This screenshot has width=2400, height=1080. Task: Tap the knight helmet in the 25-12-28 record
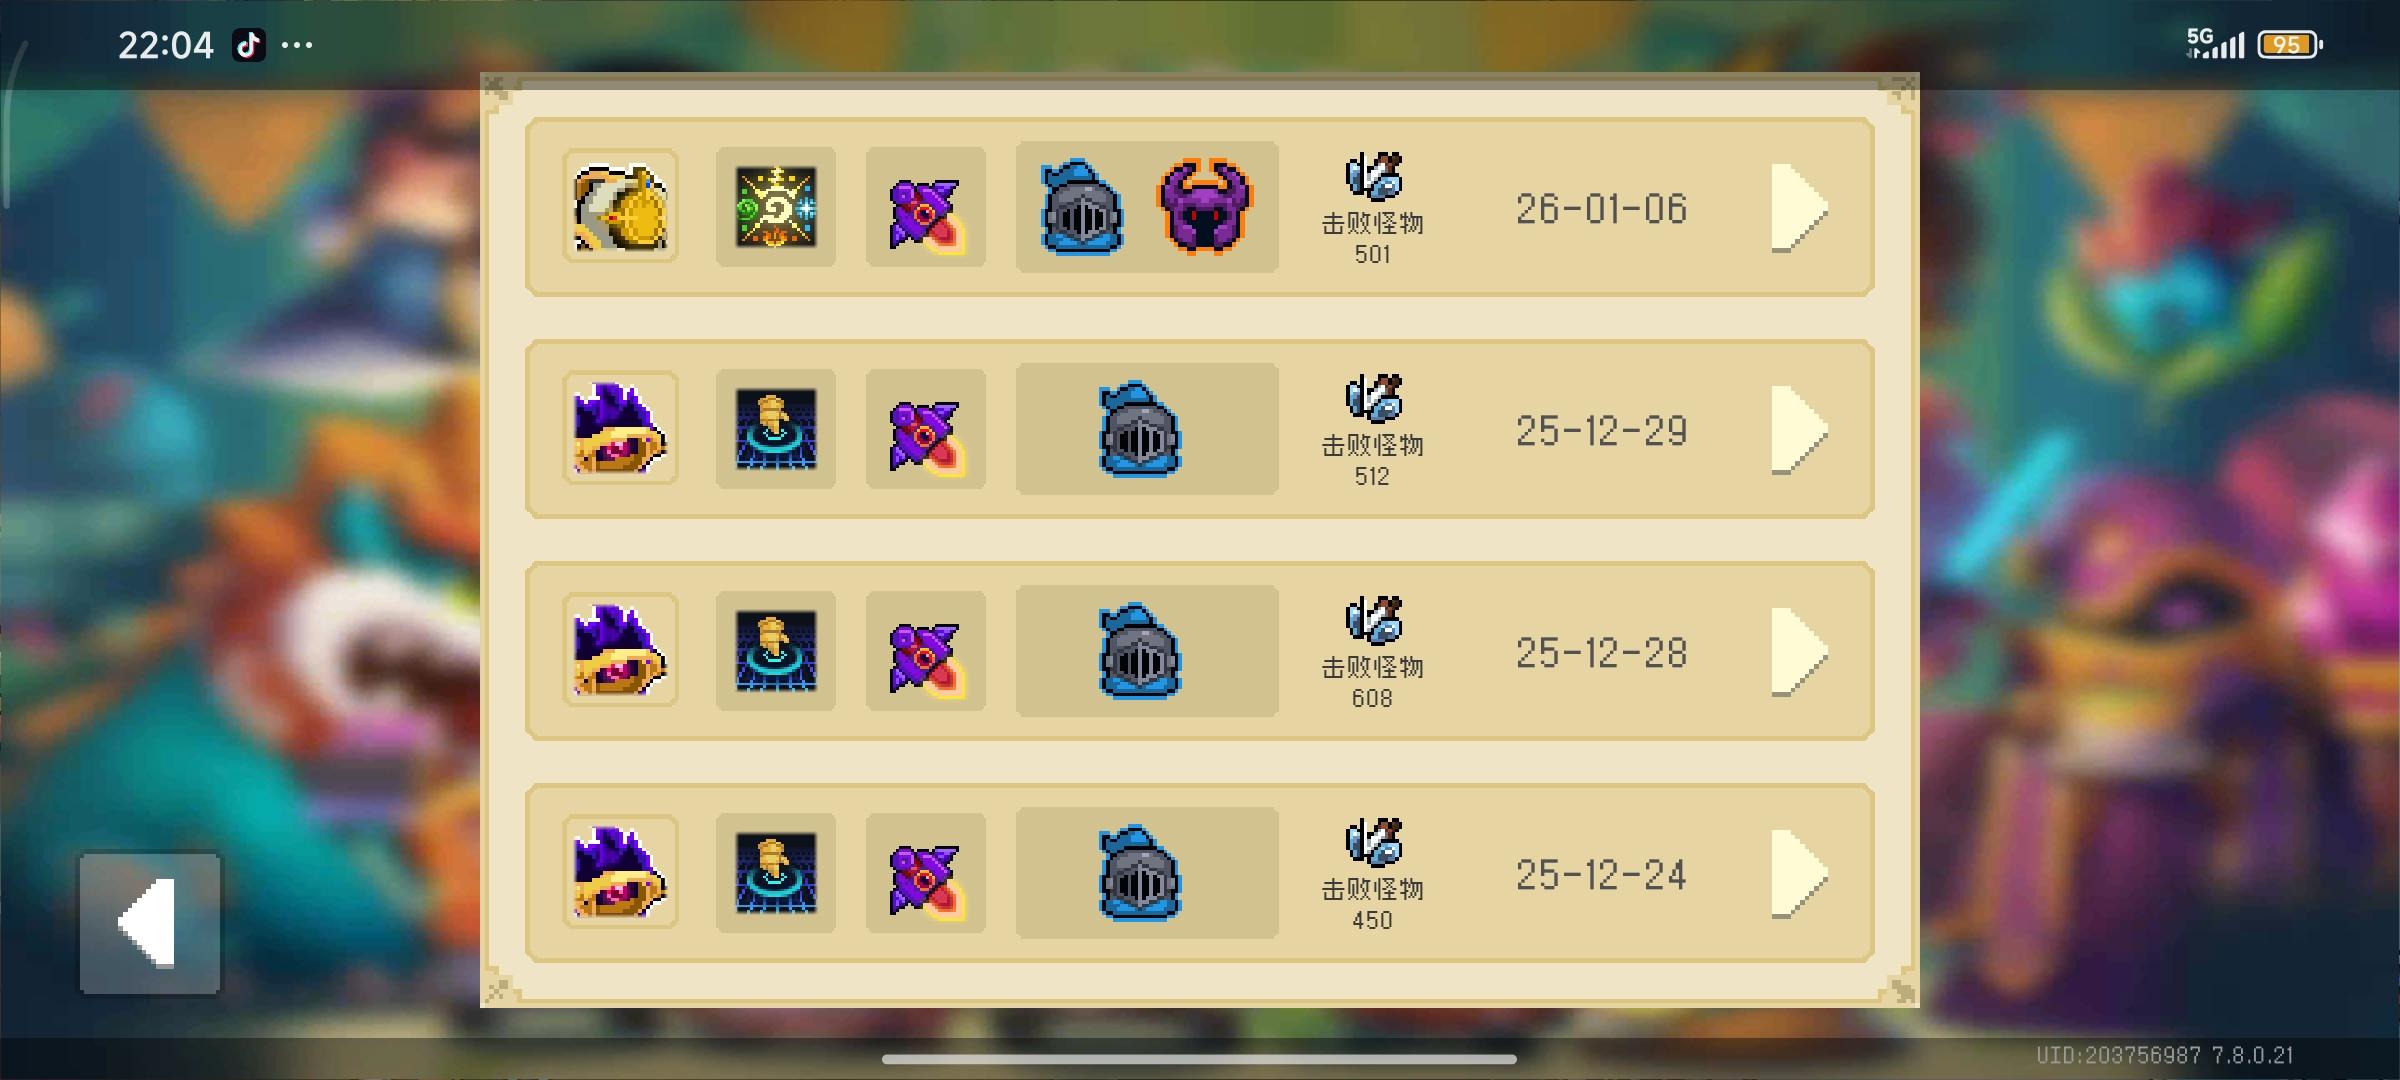click(1140, 651)
